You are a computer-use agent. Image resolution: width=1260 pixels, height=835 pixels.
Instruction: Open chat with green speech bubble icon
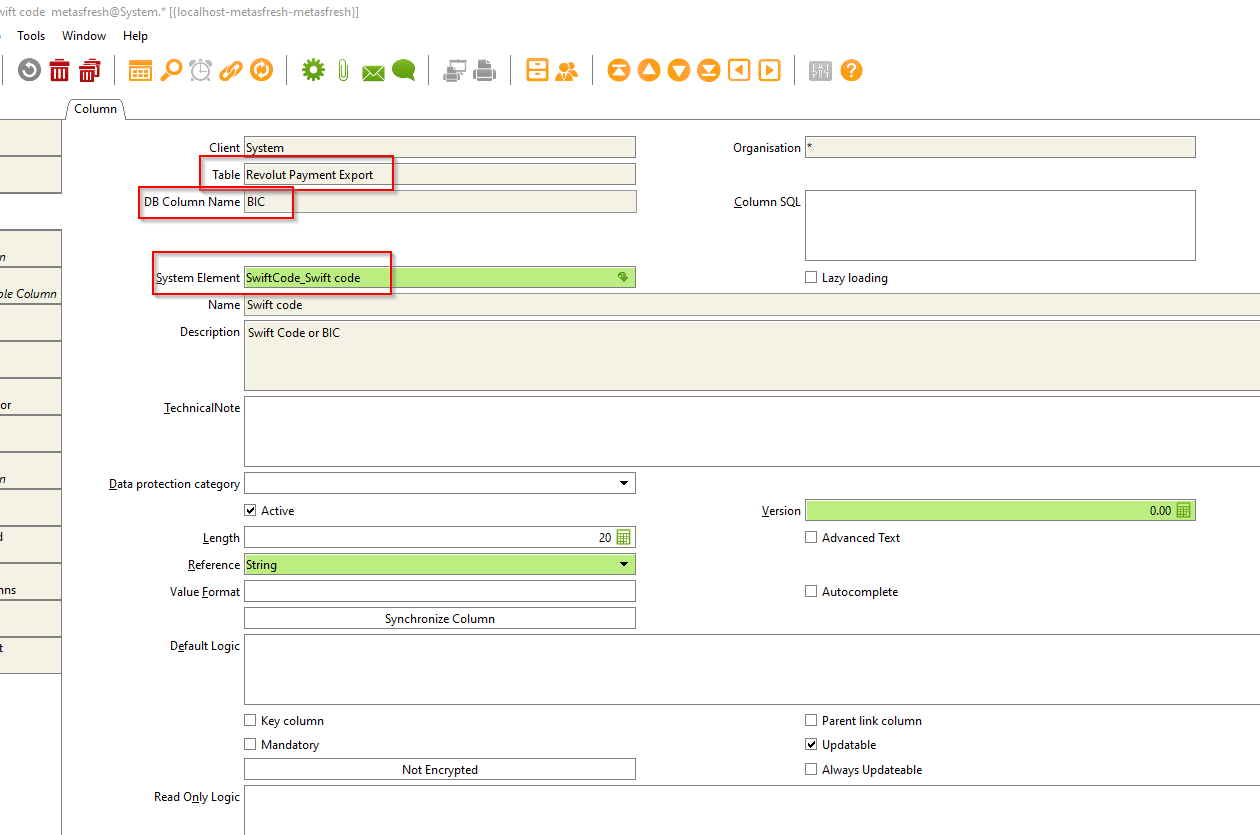(x=403, y=70)
